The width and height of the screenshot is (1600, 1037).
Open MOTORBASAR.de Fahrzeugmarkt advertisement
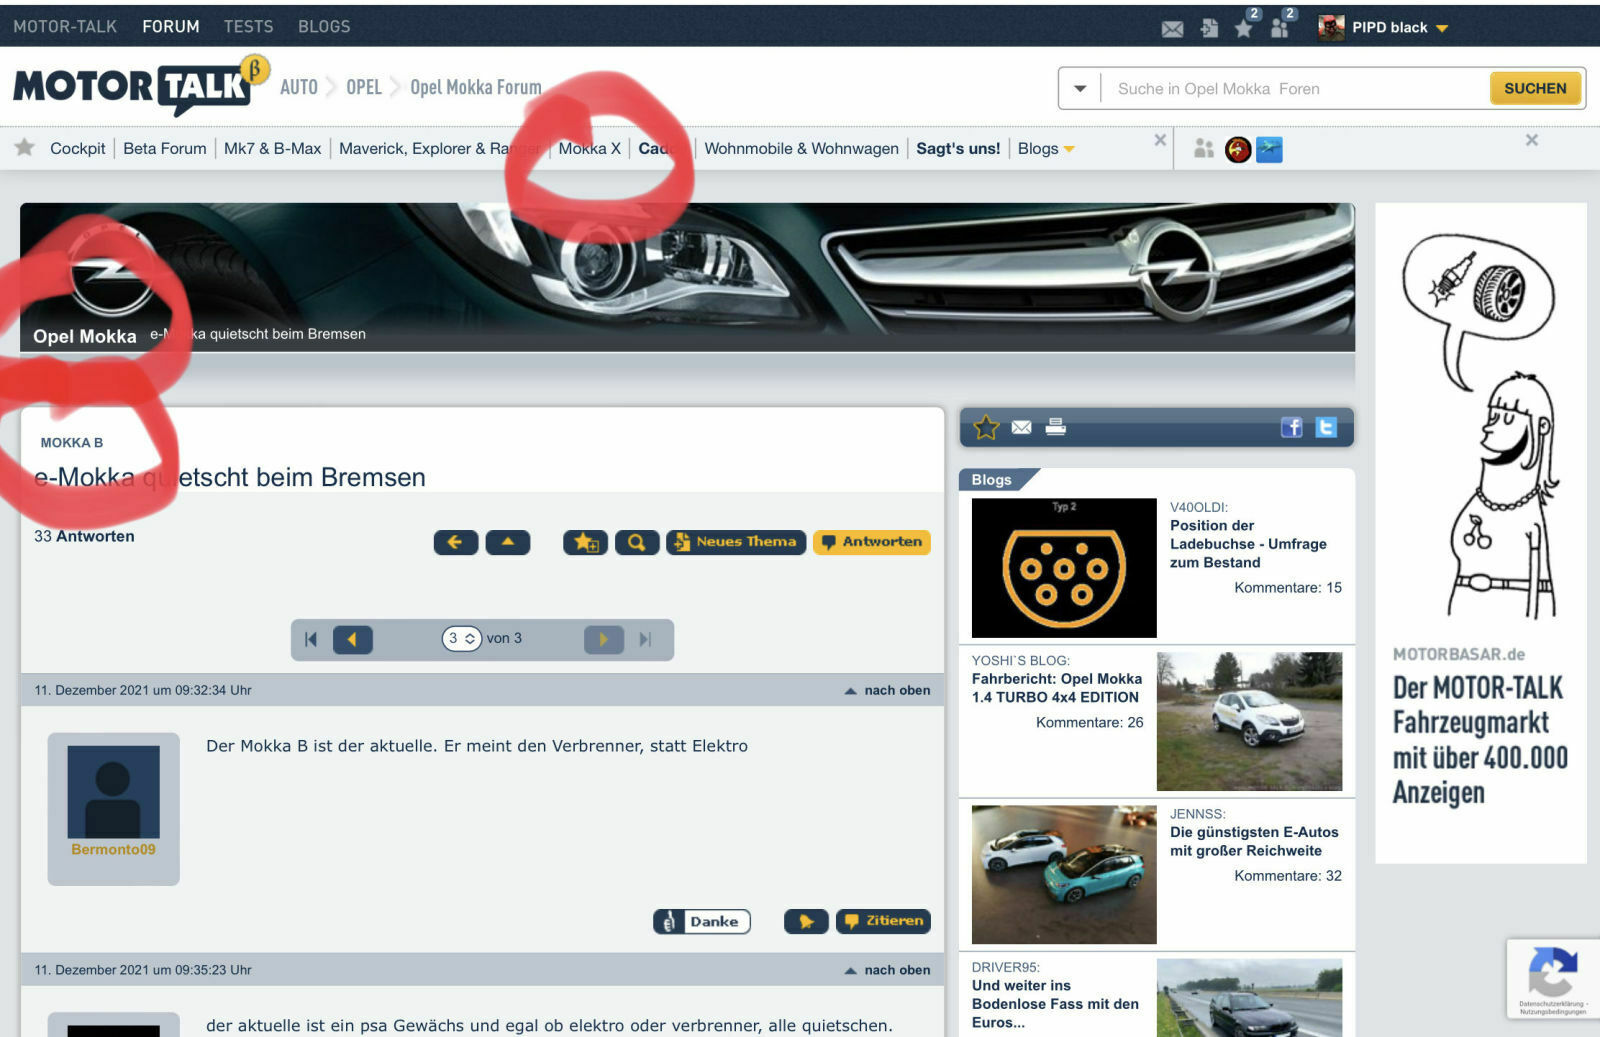pyautogui.click(x=1481, y=533)
